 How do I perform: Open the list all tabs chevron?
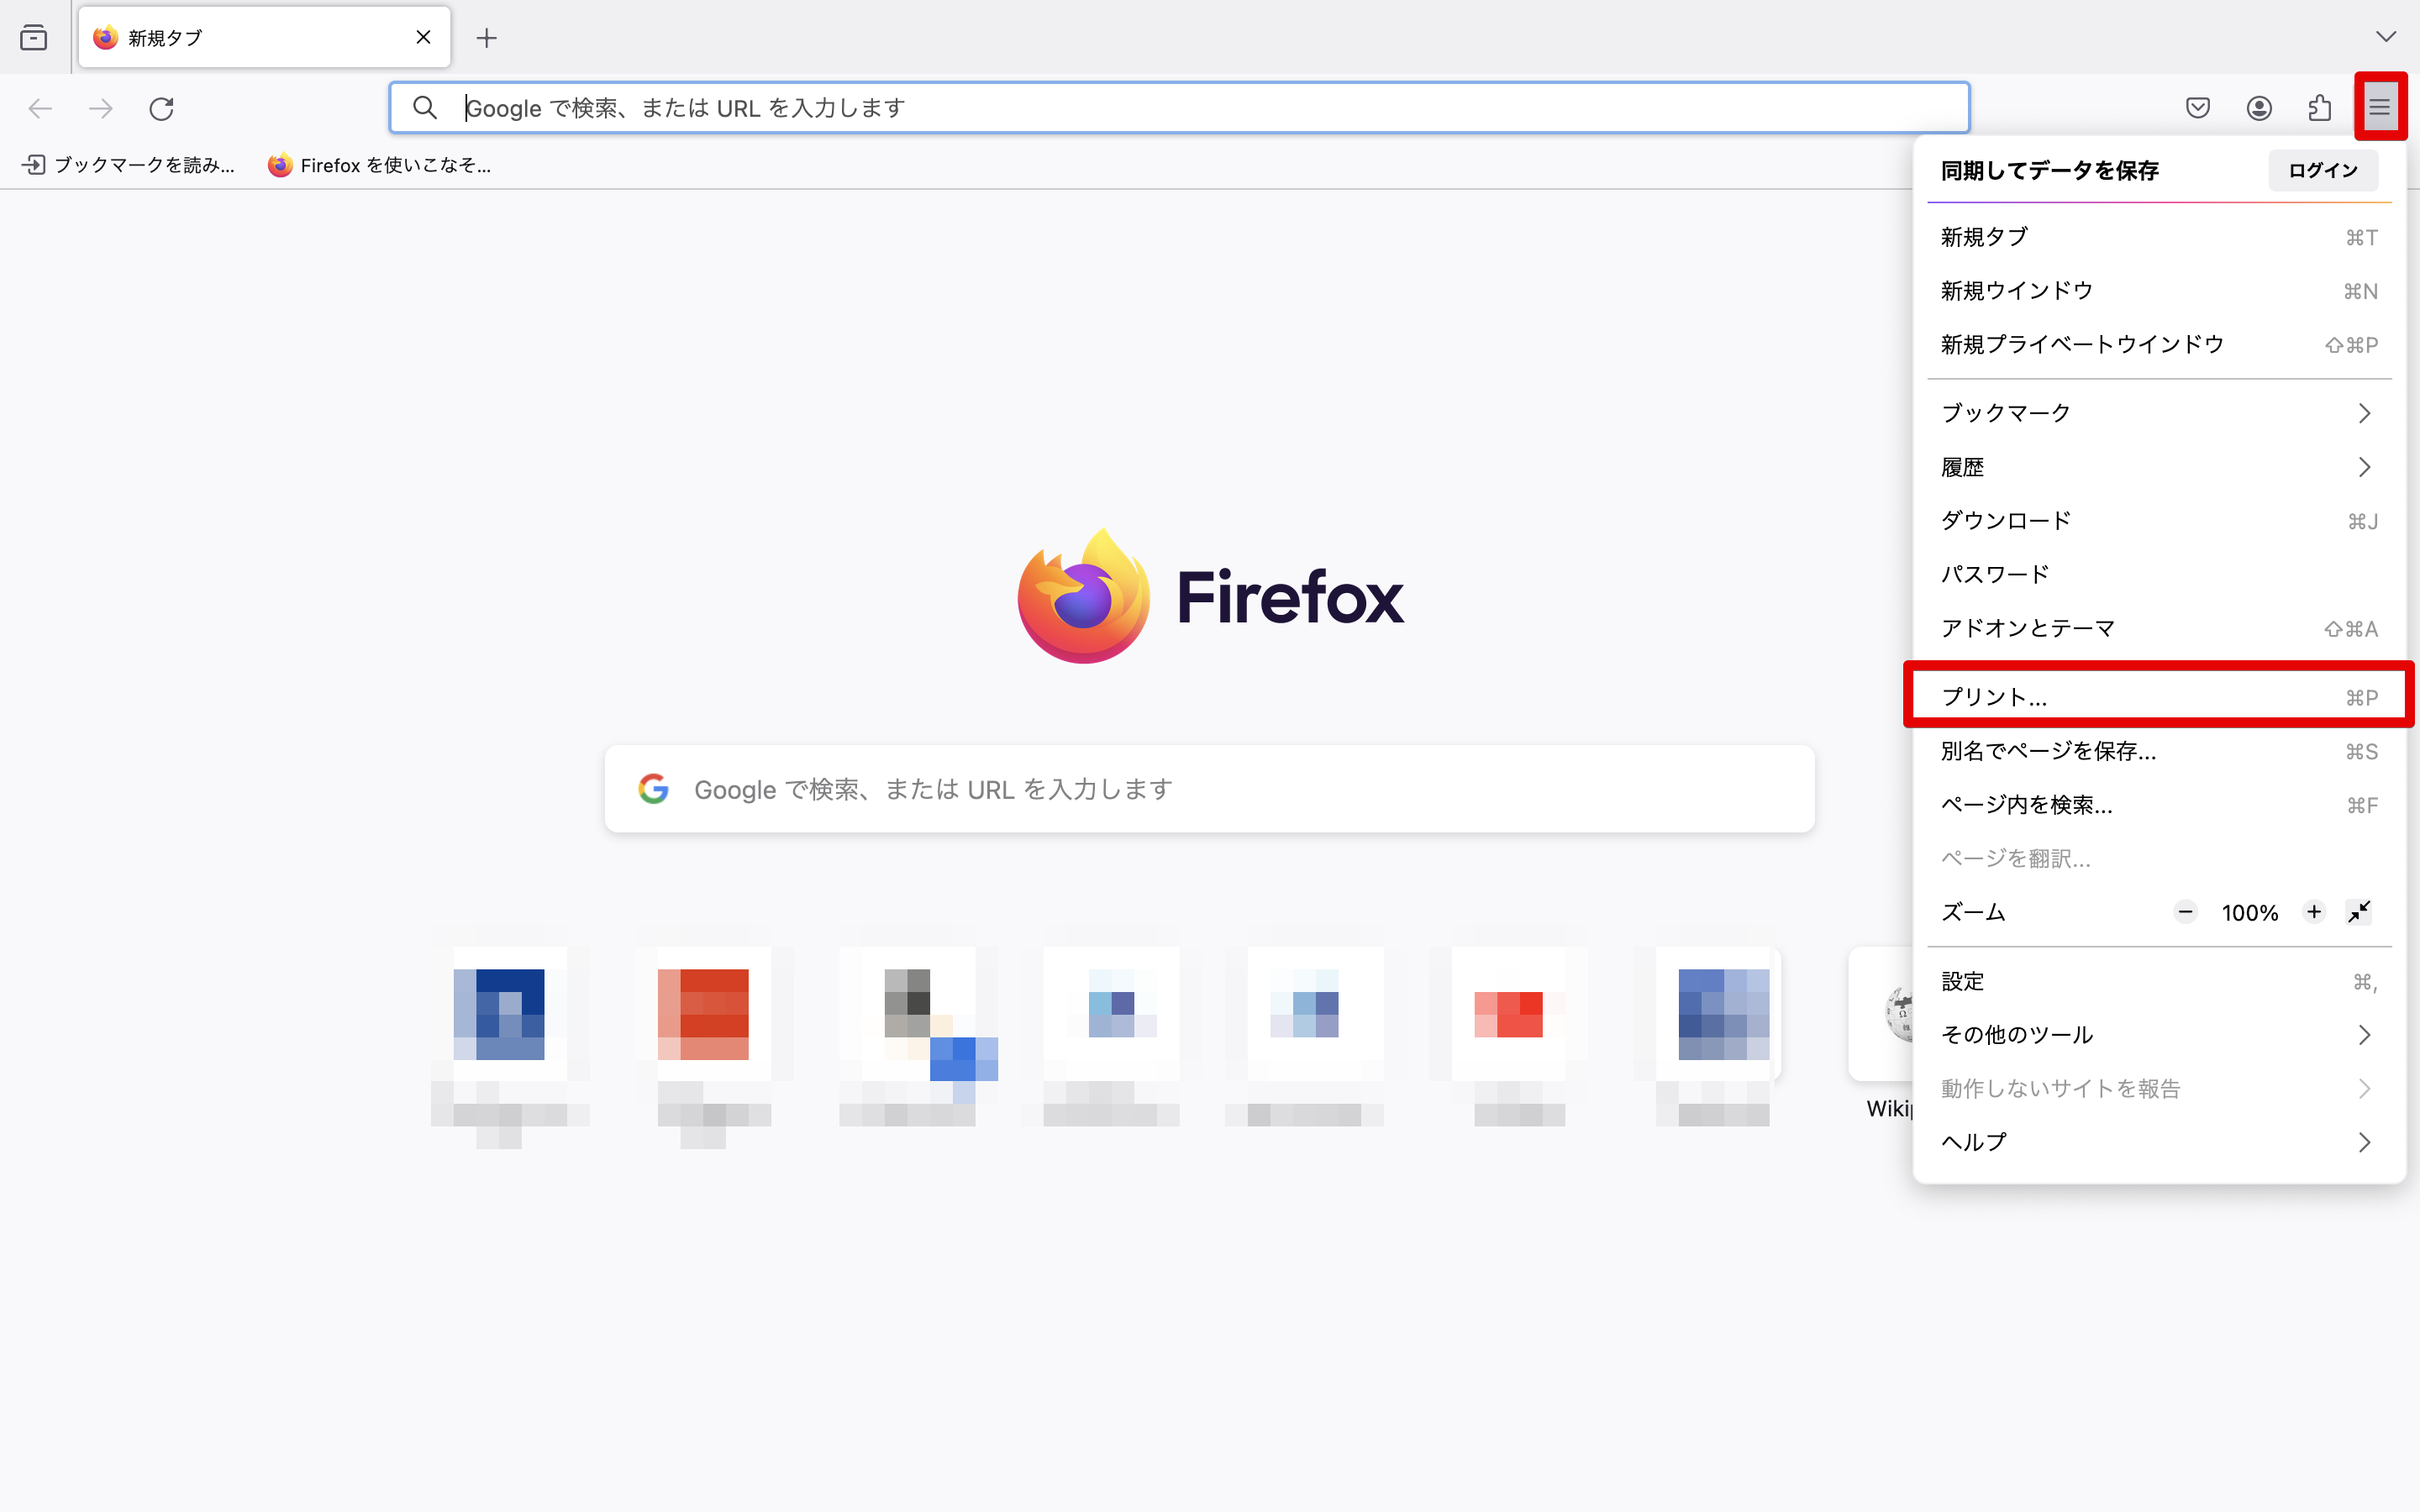click(x=2386, y=37)
